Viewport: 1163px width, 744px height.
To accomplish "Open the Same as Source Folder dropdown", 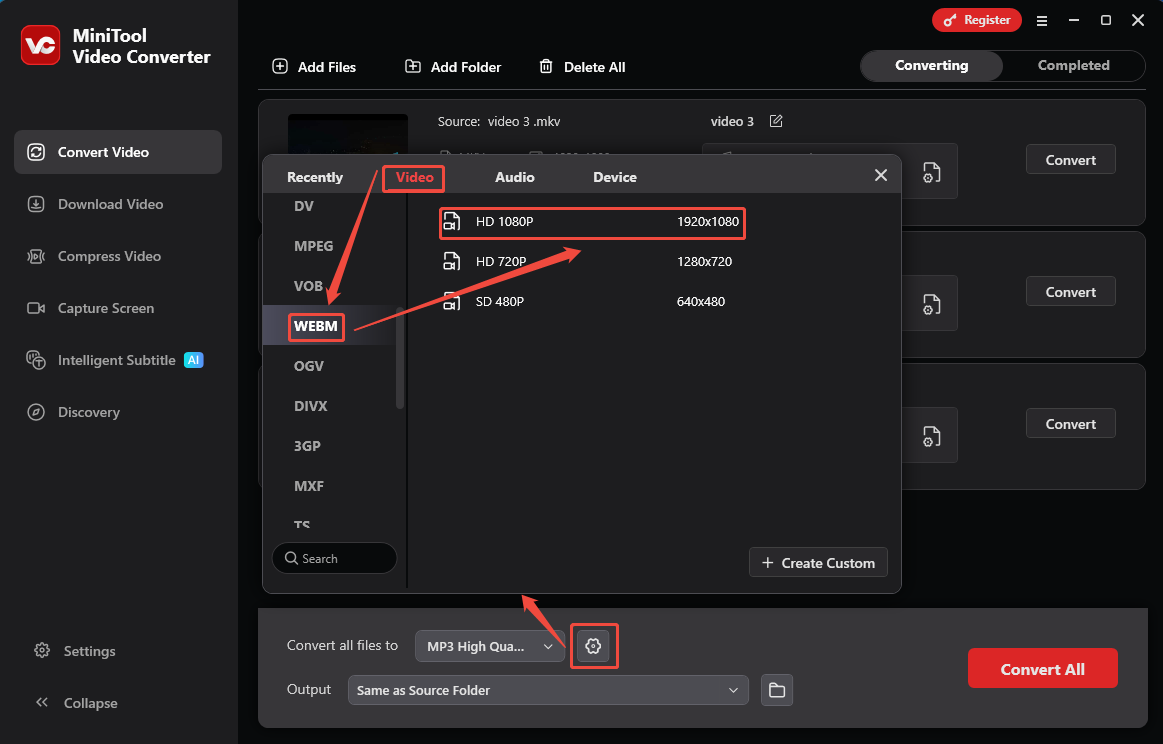I will pos(548,690).
